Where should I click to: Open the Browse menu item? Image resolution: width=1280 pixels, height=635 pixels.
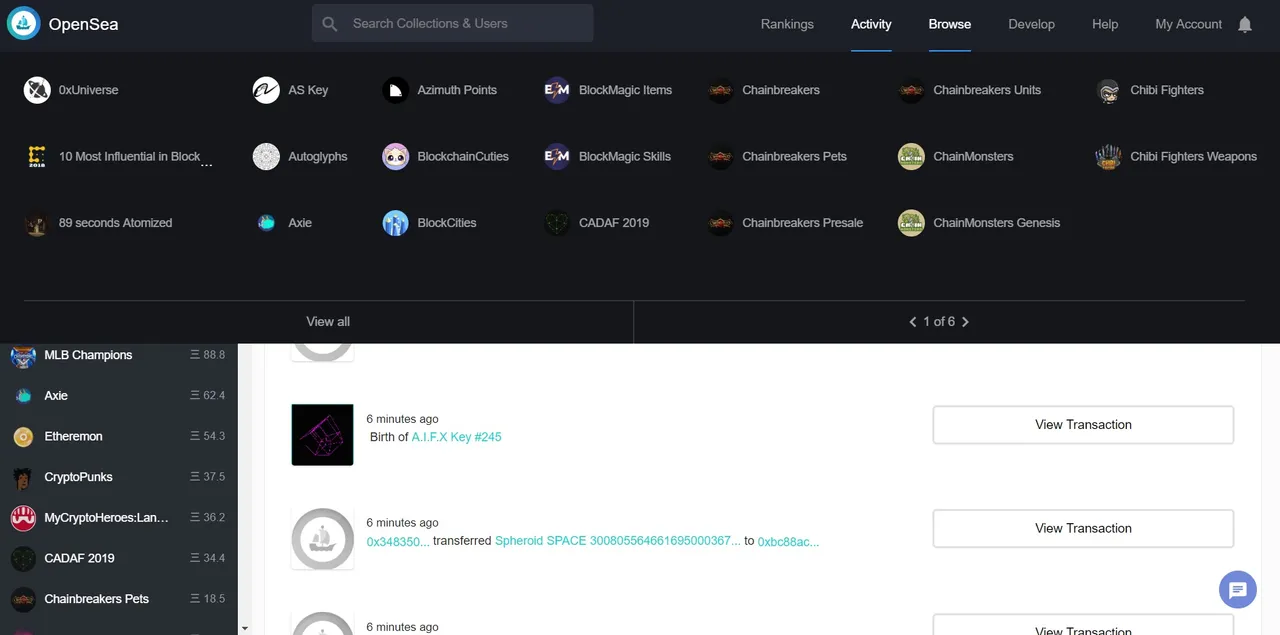point(949,24)
